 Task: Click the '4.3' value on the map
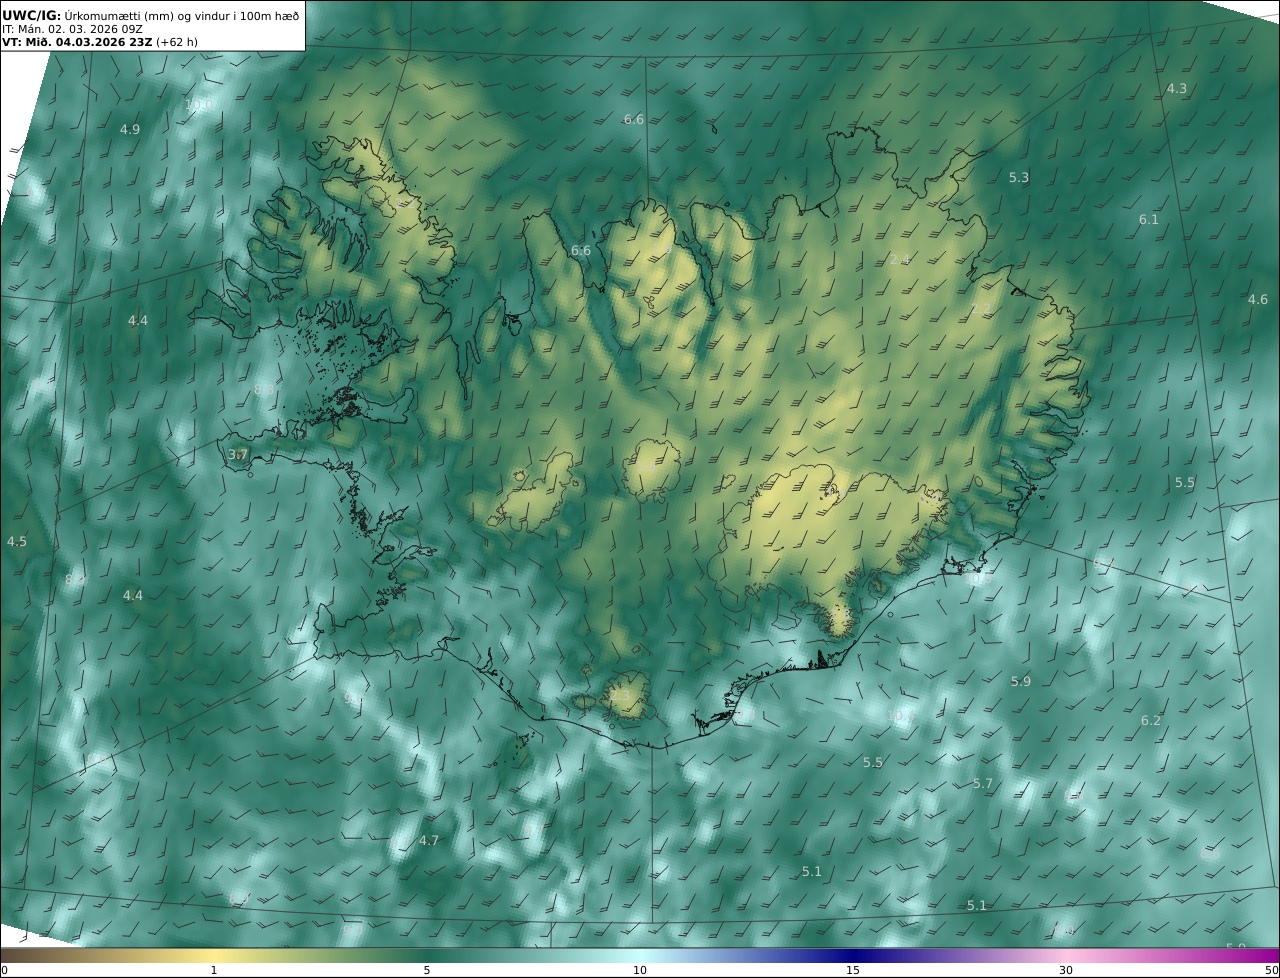point(1177,88)
